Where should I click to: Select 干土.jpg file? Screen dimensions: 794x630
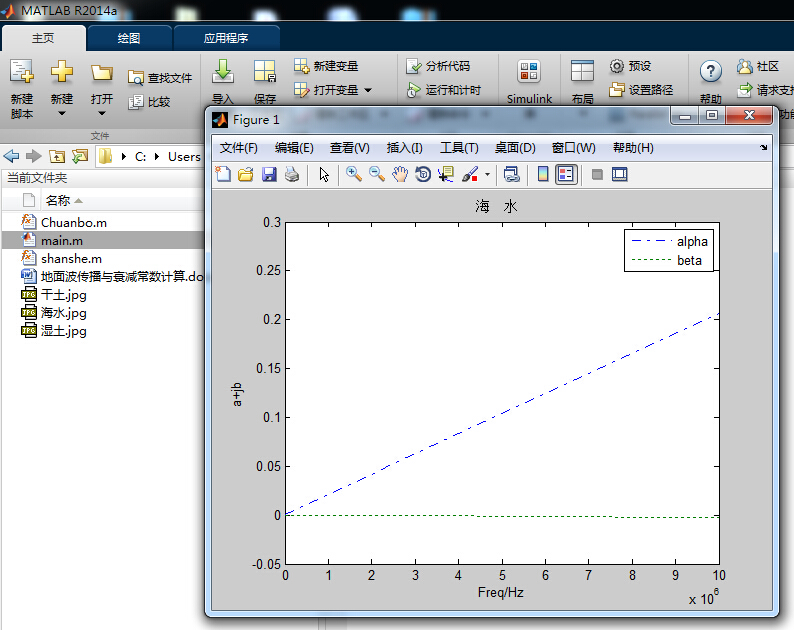point(64,295)
